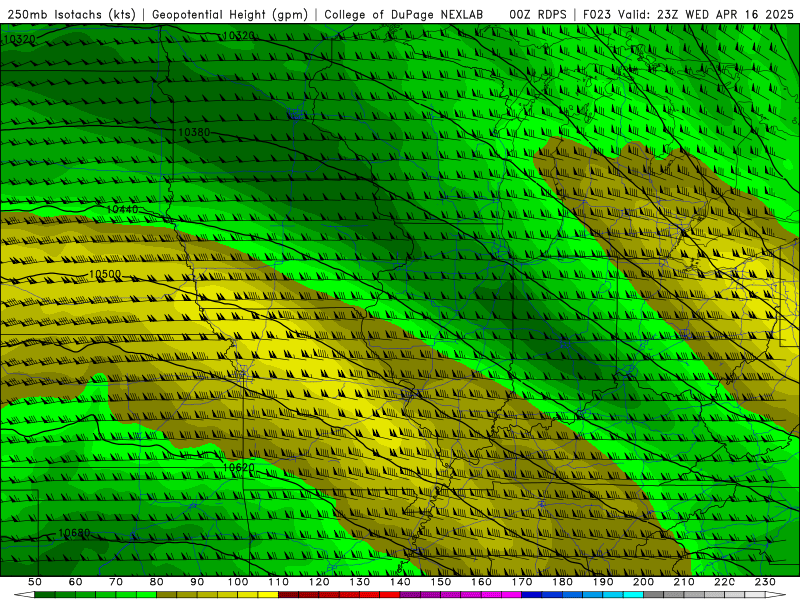Pick the bright yellow swatch just below 110
This screenshot has width=800, height=600.
(268, 595)
